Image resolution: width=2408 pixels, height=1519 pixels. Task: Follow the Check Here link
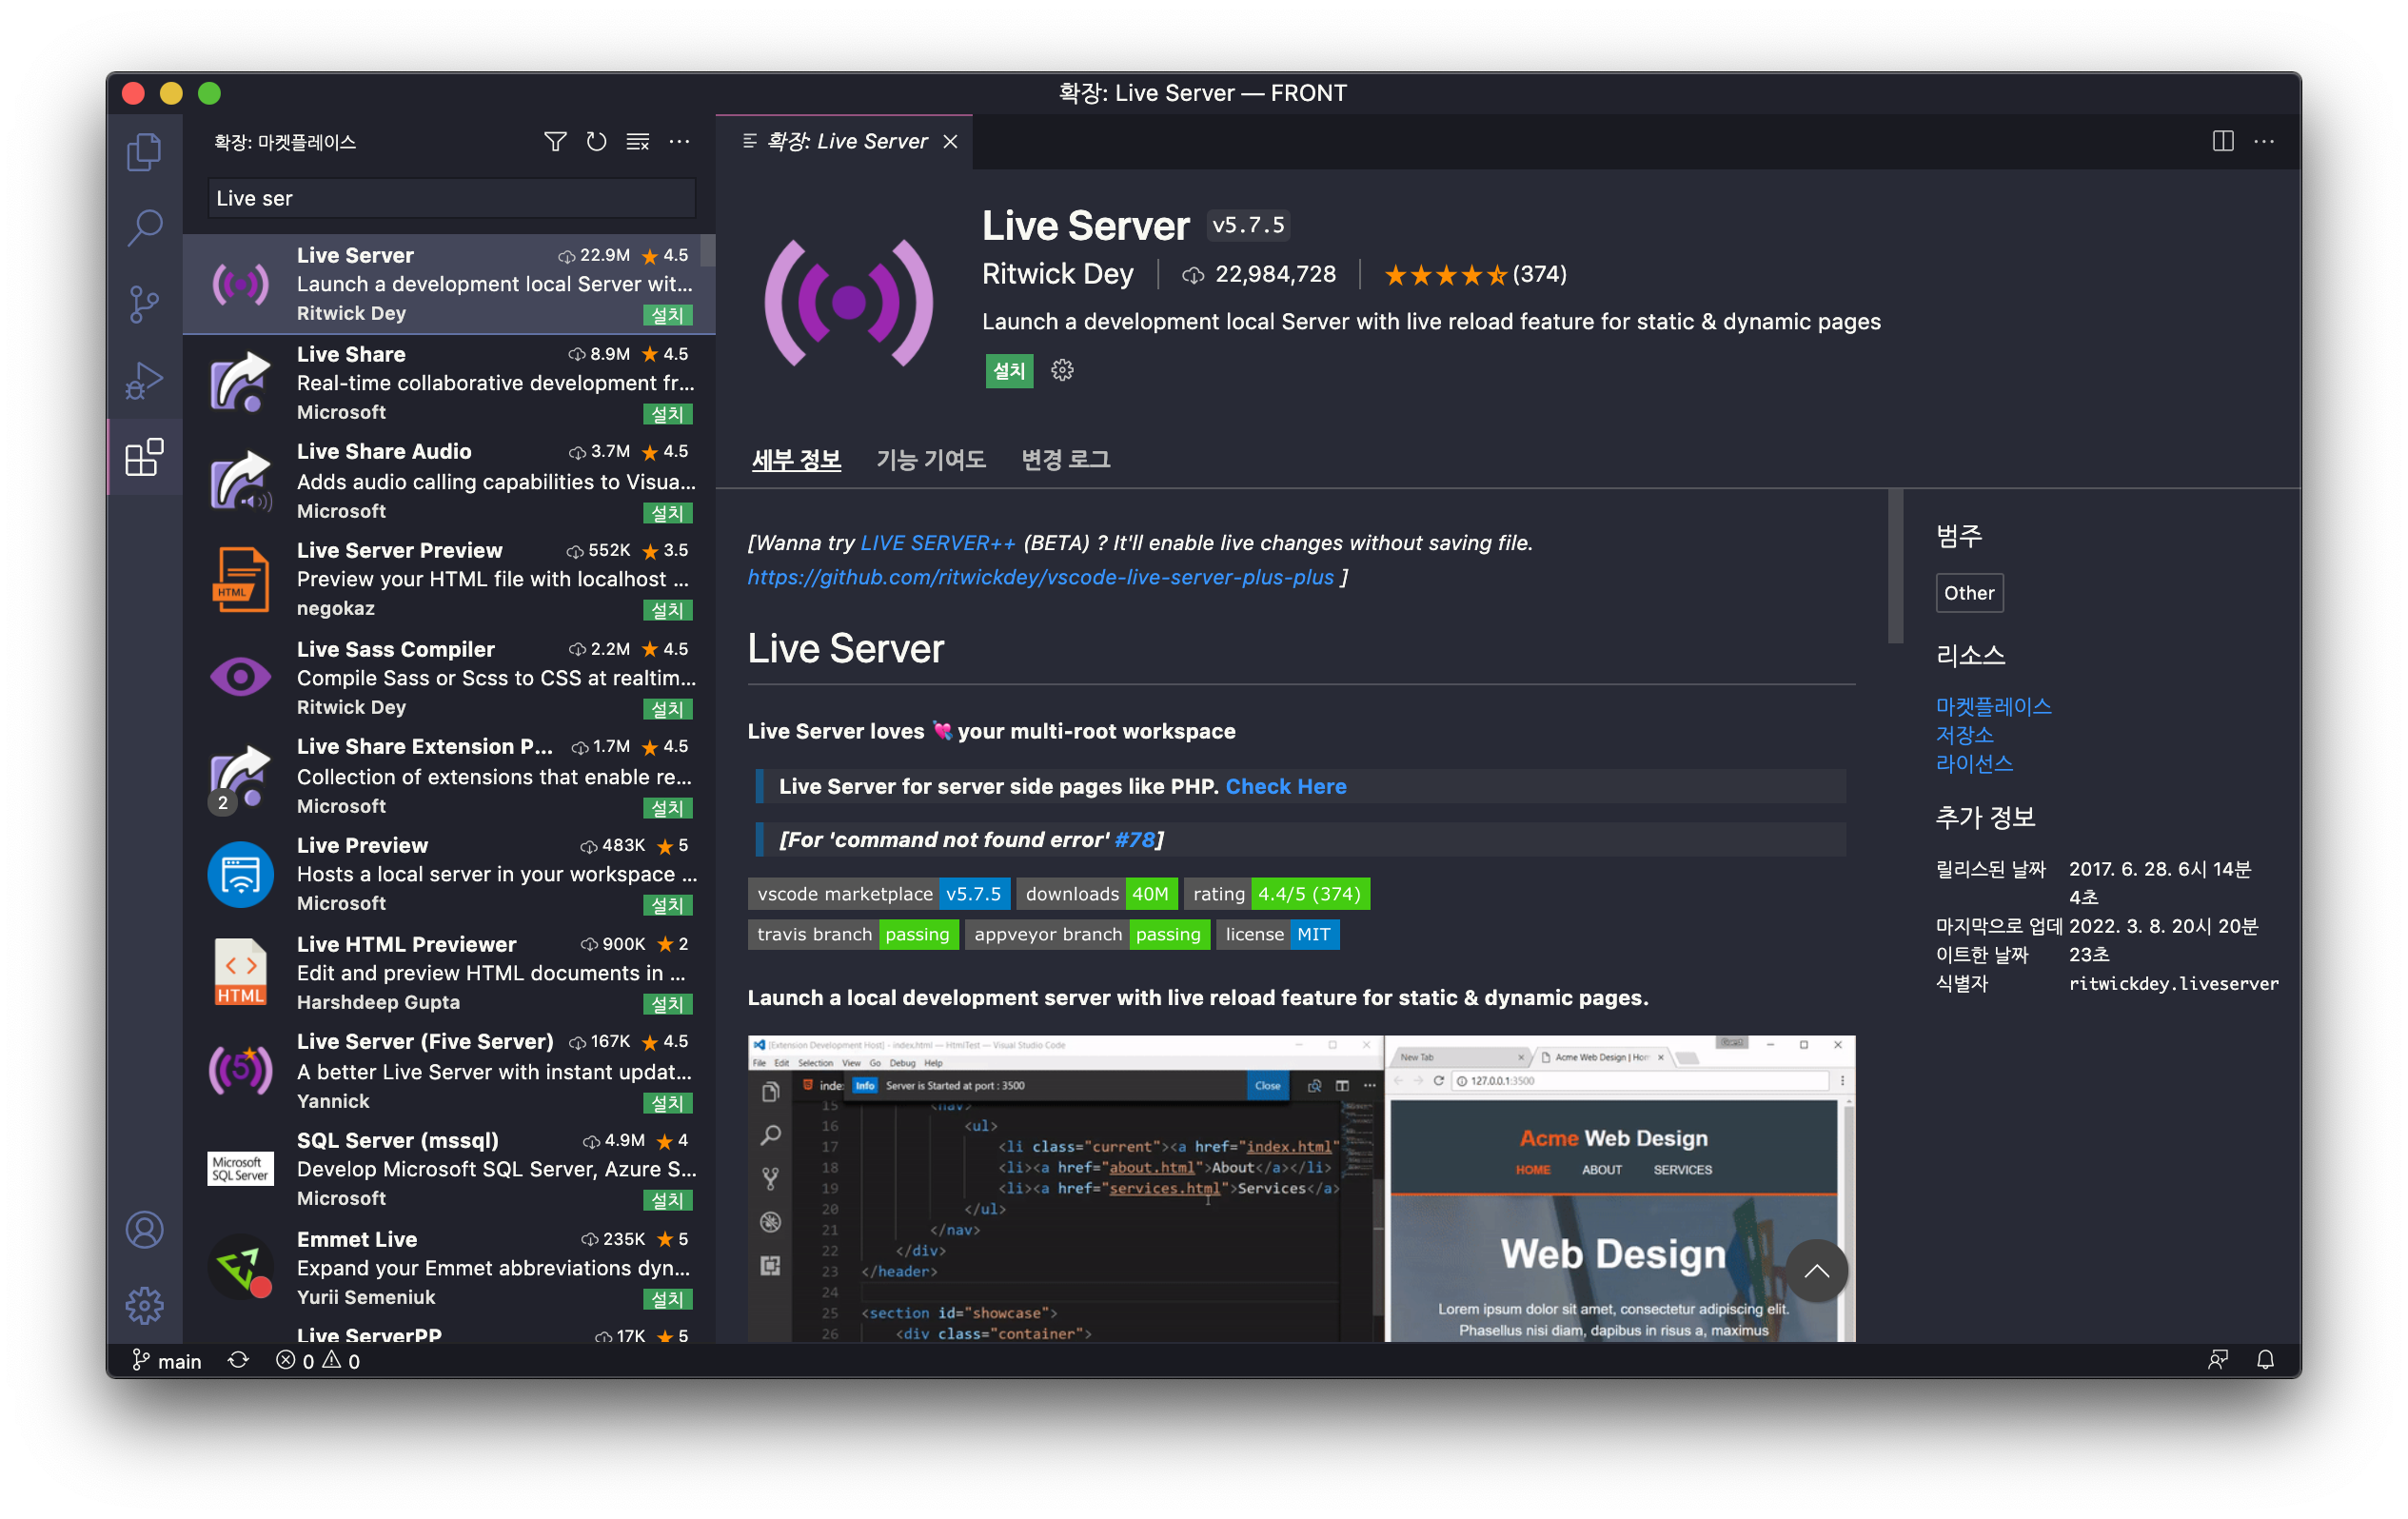click(1285, 786)
